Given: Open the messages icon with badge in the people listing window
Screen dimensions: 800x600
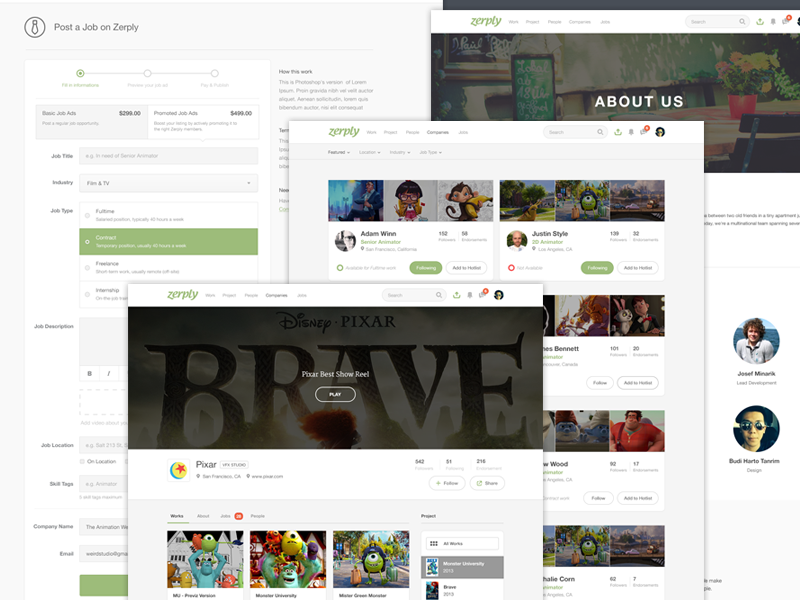Looking at the screenshot, I should point(644,131).
